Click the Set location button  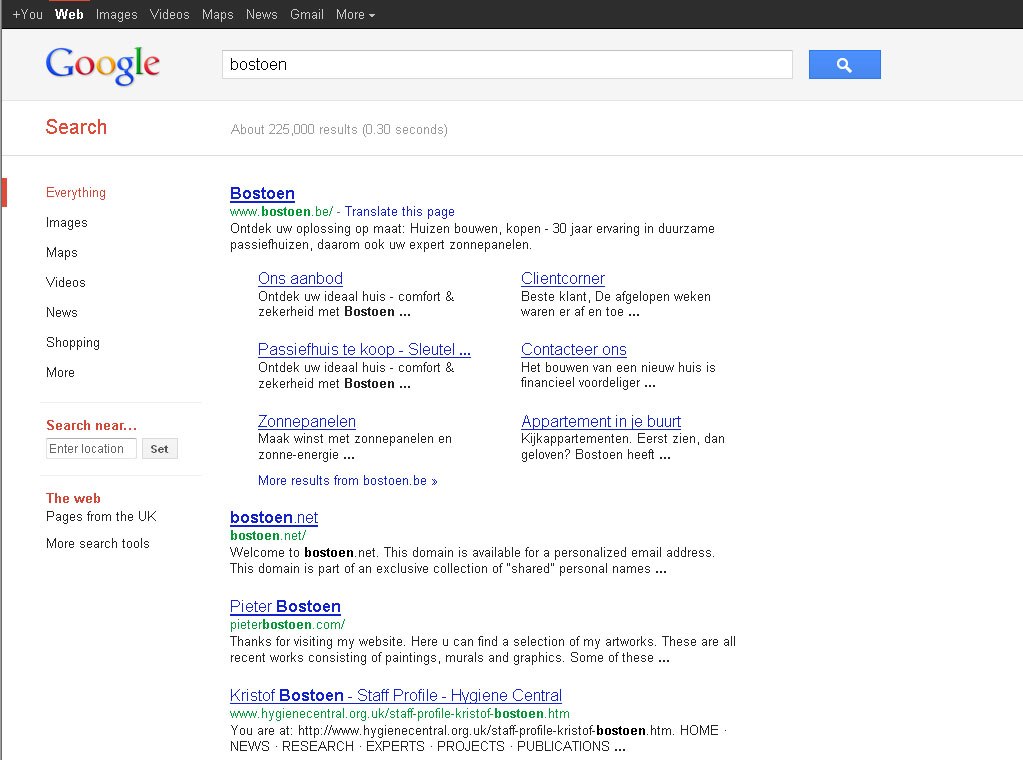pyautogui.click(x=159, y=449)
